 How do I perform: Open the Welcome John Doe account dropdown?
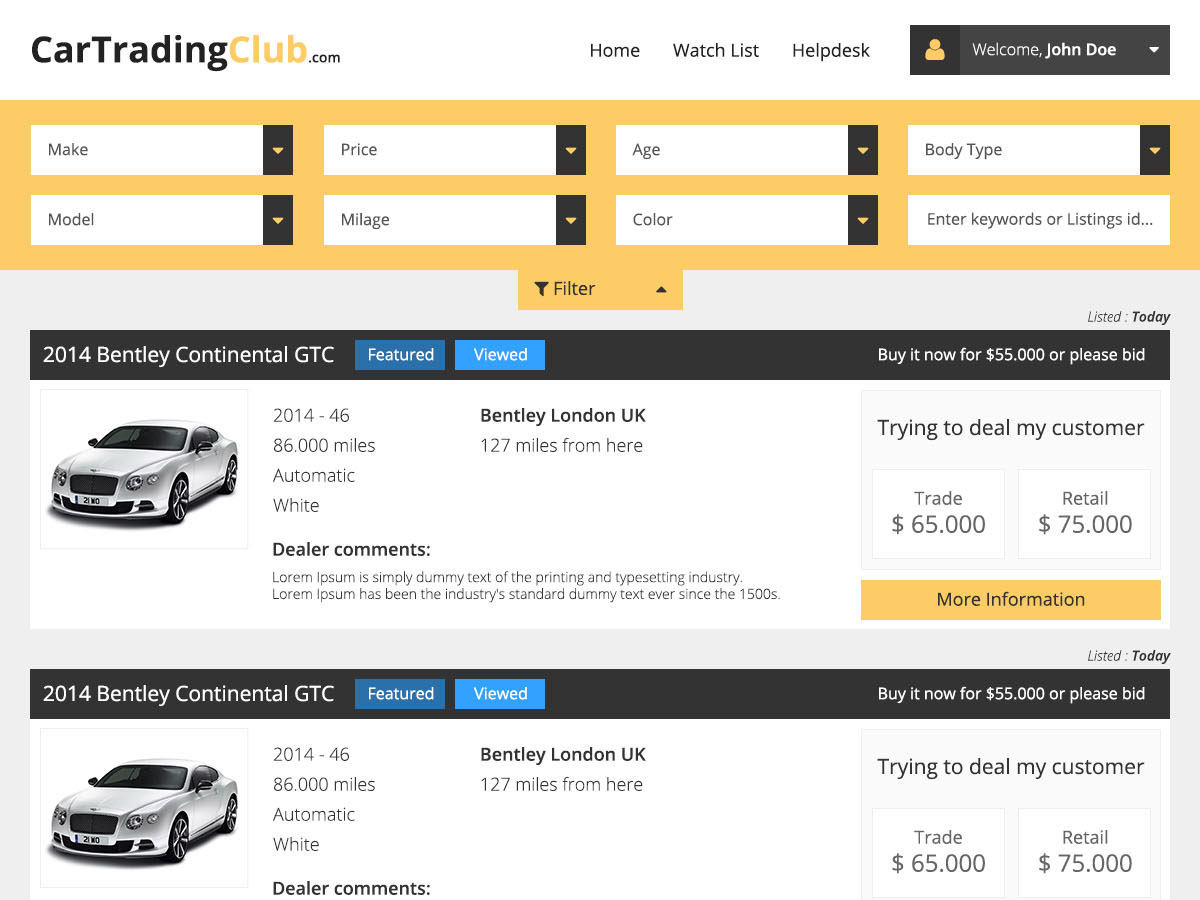point(1153,50)
